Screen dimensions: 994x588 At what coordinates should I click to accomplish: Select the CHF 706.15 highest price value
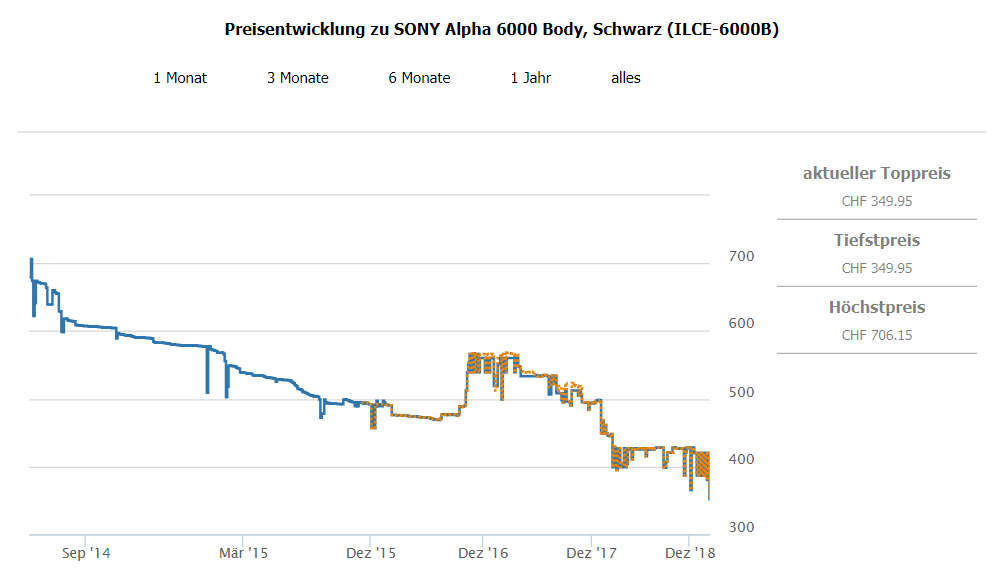(x=877, y=335)
